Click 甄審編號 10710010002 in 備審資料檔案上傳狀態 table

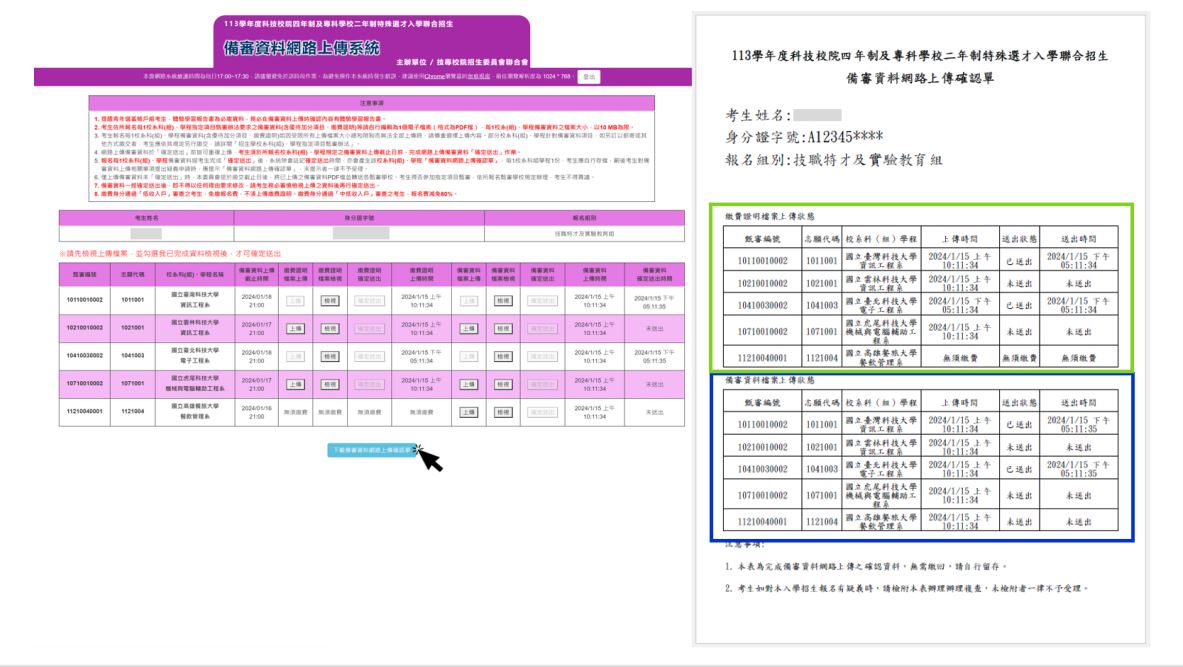click(x=762, y=496)
